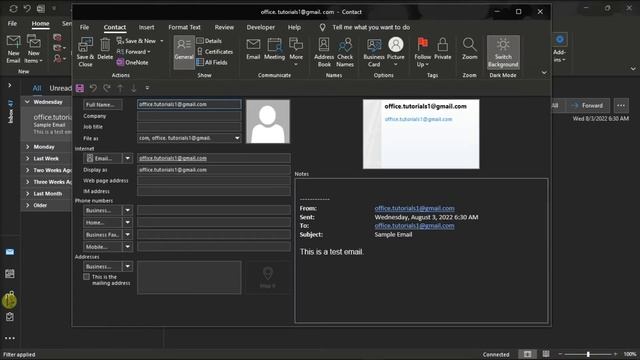Viewport: 640px width, 360px height.
Task: Click To email link in notes
Action: coord(414,226)
